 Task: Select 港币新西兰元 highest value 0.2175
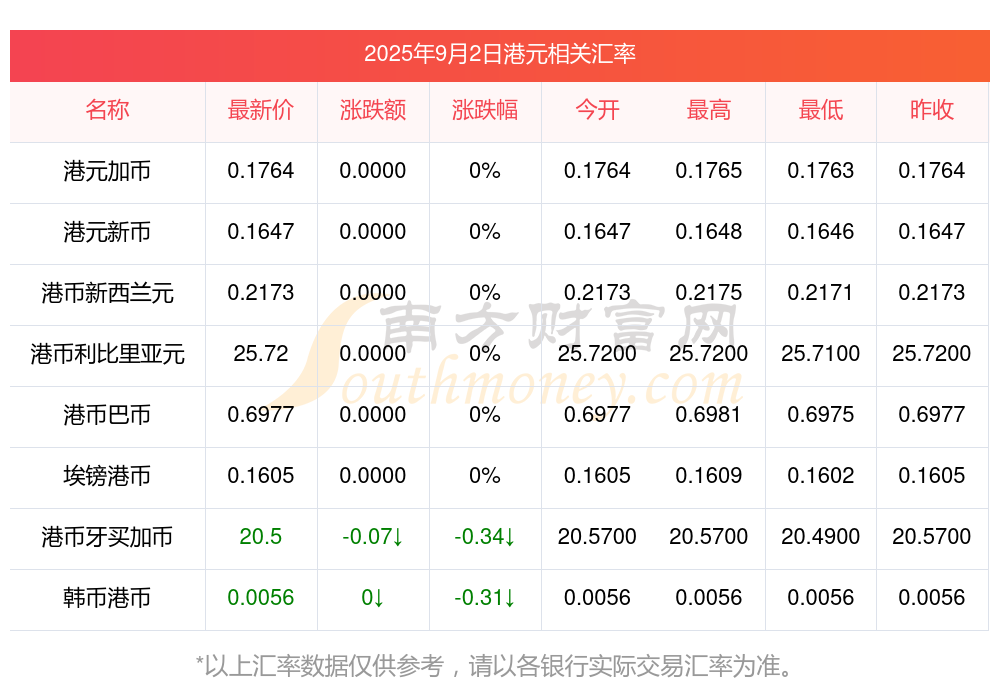[x=709, y=292]
